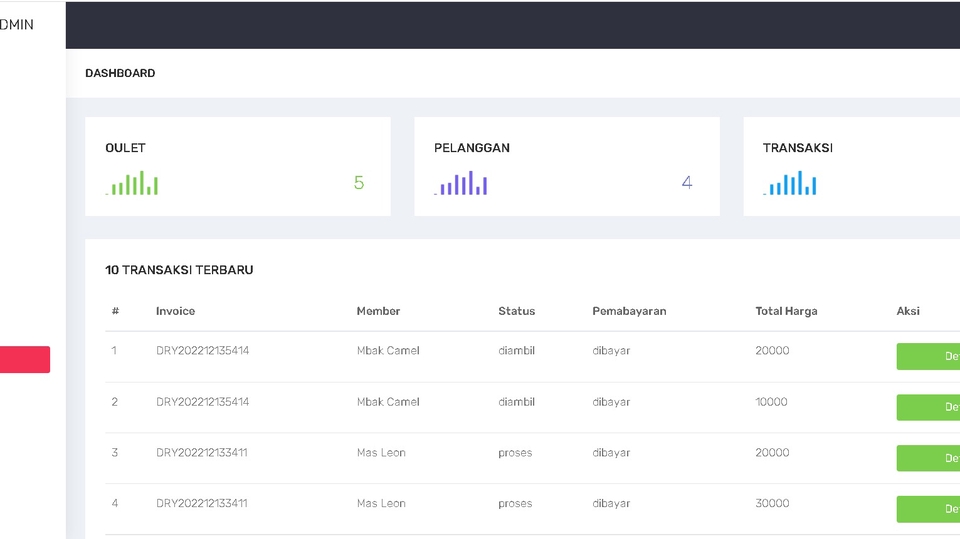Click total 30000 in row 4
The height and width of the screenshot is (539, 960).
pyautogui.click(x=772, y=503)
